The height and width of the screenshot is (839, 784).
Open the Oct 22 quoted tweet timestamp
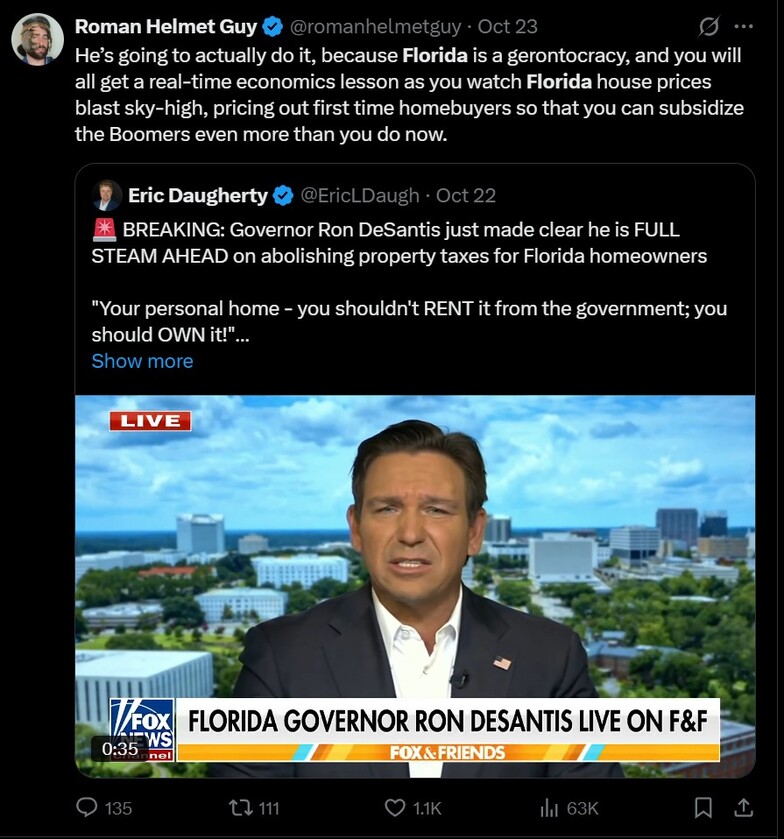click(x=466, y=195)
